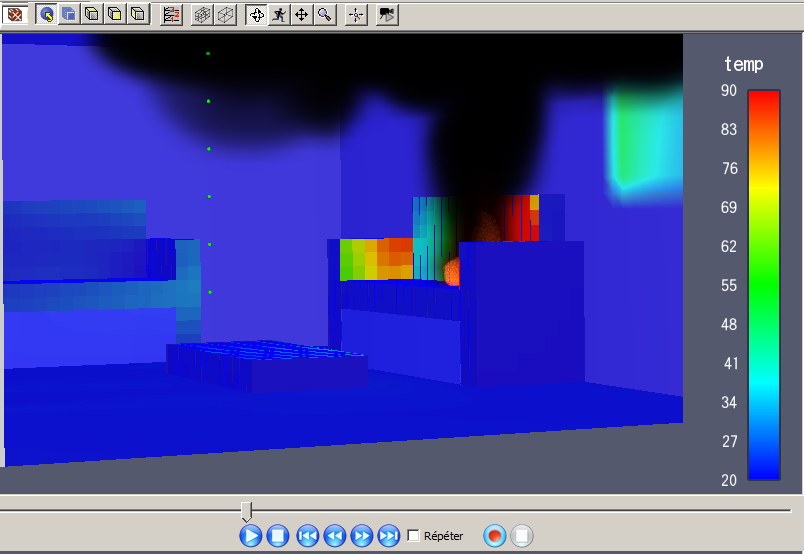The height and width of the screenshot is (554, 804).
Task: Fast forward the animation
Action: [362, 536]
